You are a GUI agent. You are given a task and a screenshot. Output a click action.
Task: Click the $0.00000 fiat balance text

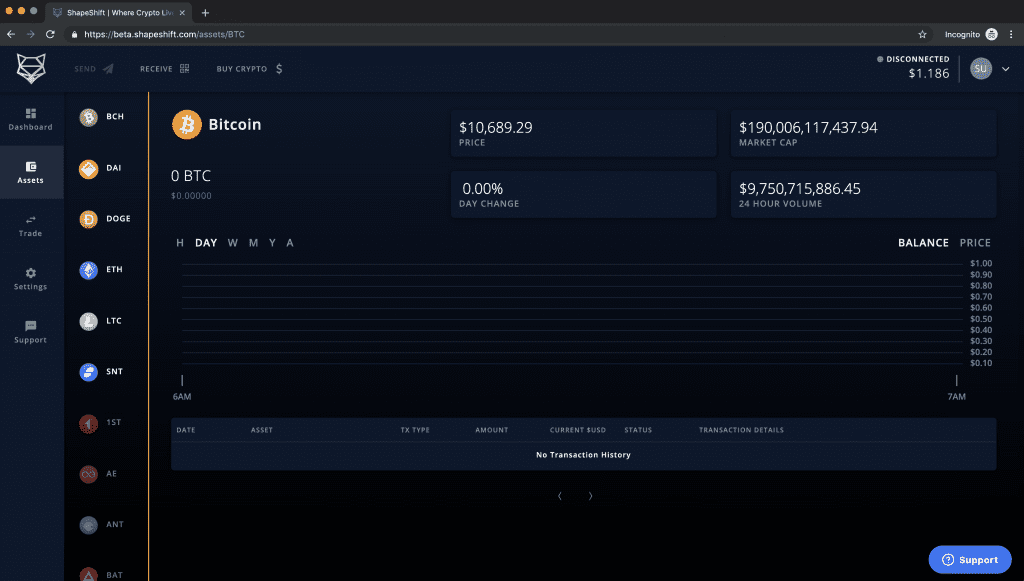[x=191, y=196]
